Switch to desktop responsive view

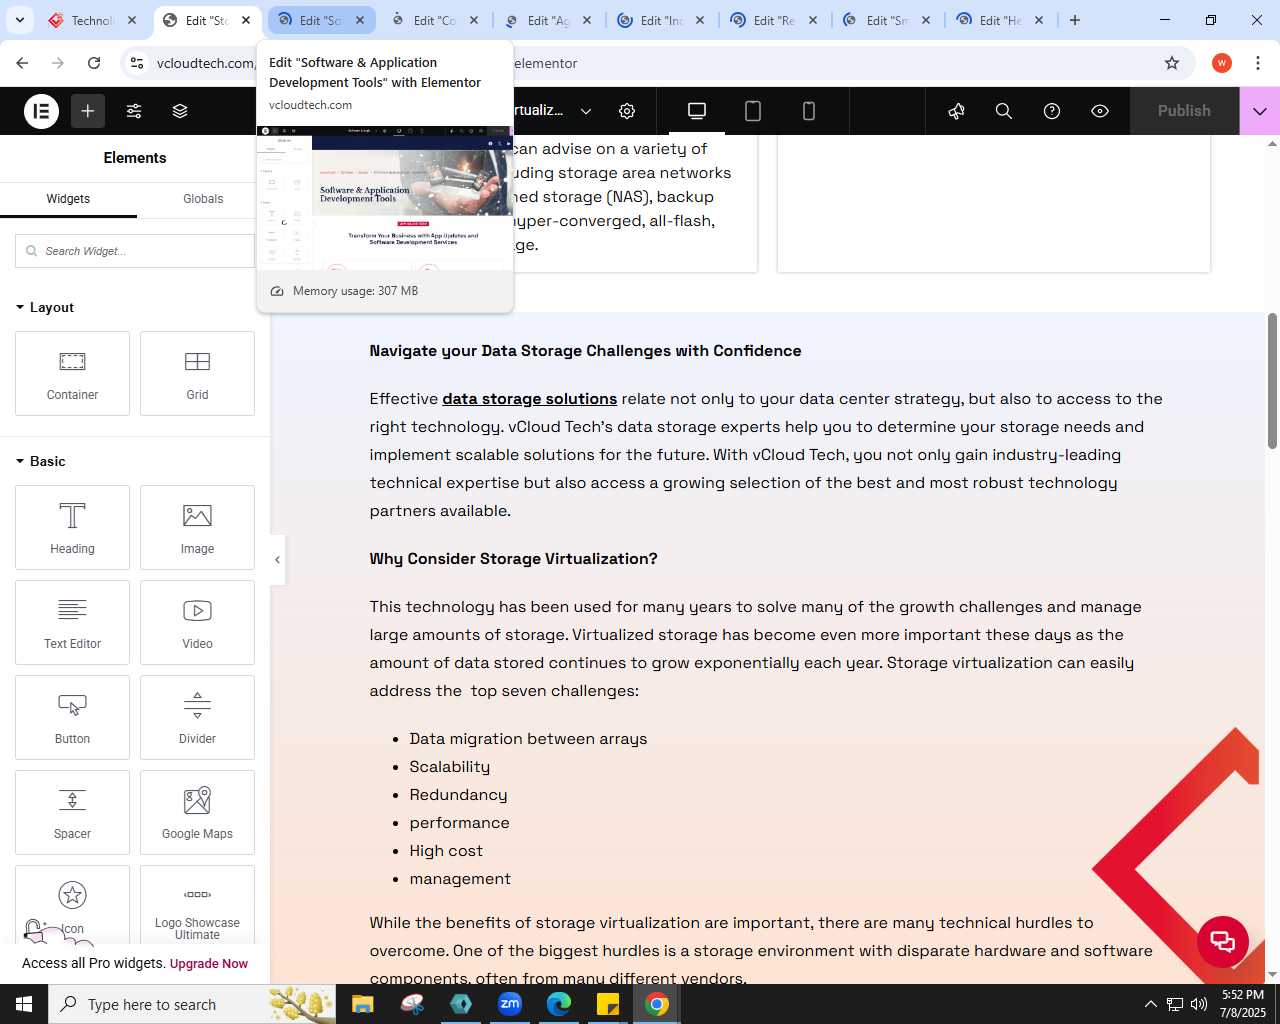697,111
